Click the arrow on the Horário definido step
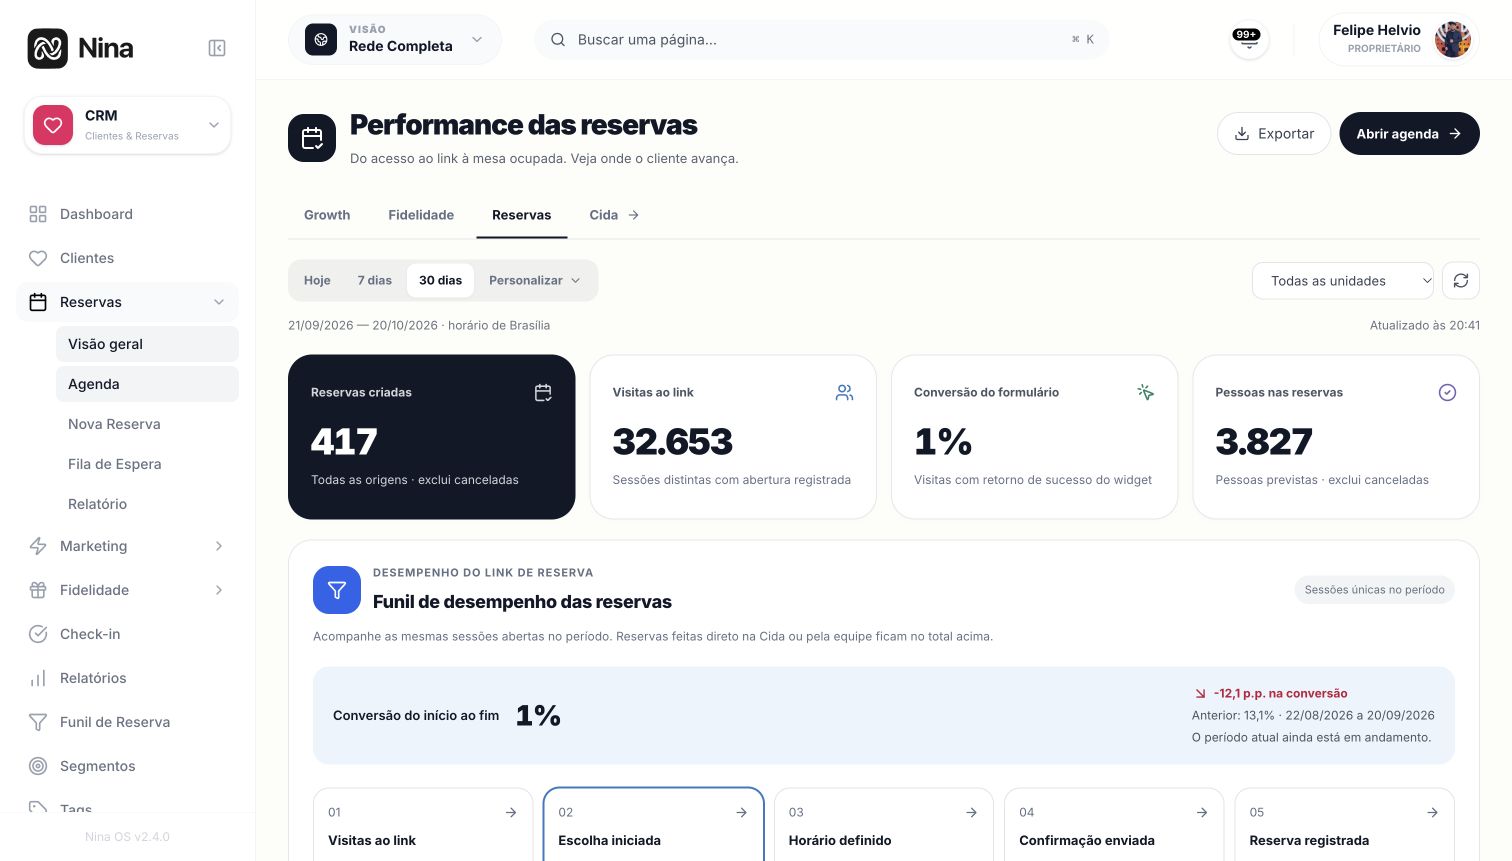Image resolution: width=1512 pixels, height=861 pixels. pyautogui.click(x=971, y=813)
